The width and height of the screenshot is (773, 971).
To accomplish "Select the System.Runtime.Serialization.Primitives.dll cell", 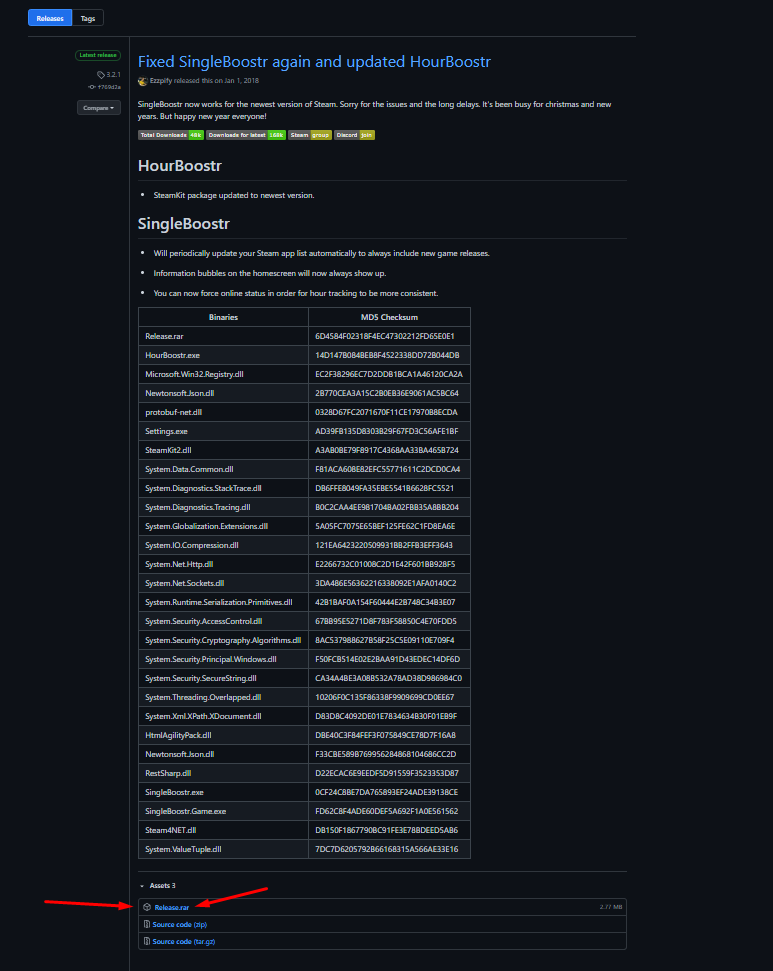I will coord(224,602).
